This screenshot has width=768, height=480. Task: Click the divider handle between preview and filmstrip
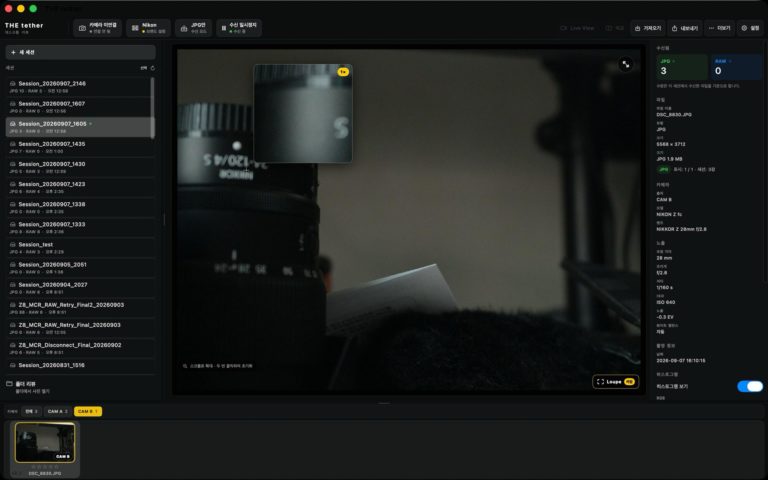pos(384,403)
